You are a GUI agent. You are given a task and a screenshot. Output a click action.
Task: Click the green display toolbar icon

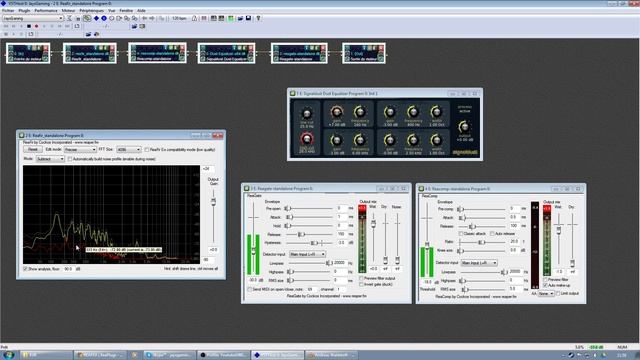[x=231, y=18]
